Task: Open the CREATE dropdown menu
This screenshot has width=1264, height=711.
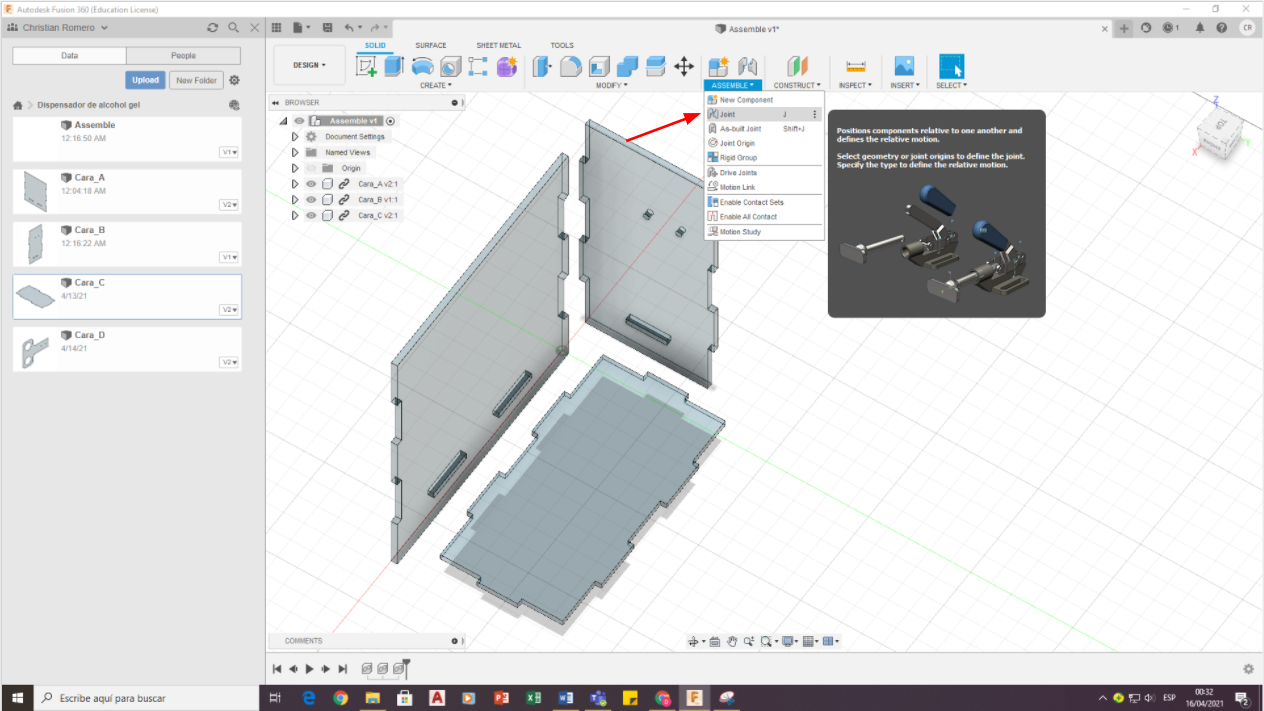Action: [x=436, y=85]
